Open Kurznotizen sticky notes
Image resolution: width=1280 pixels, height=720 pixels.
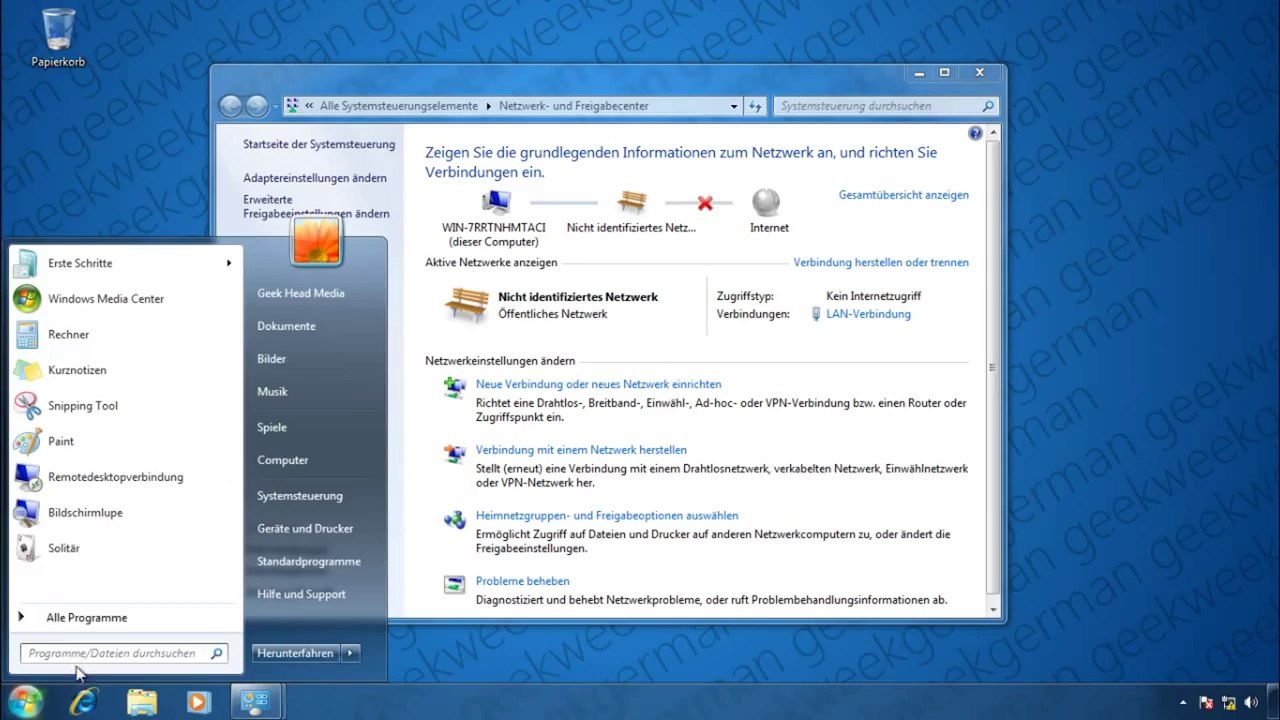click(x=125, y=370)
